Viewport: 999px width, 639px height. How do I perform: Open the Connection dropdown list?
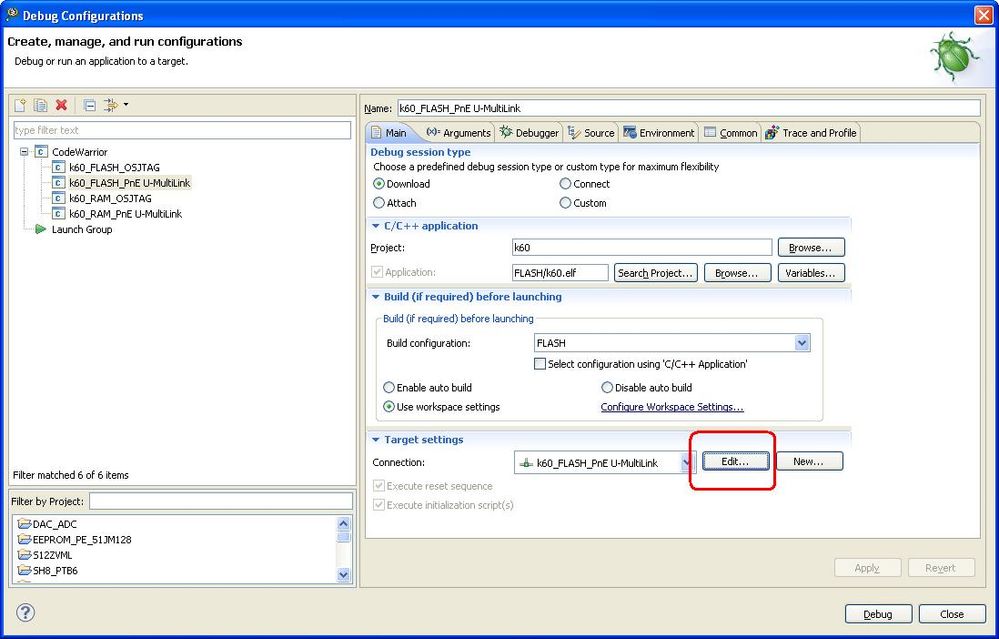pyautogui.click(x=686, y=463)
